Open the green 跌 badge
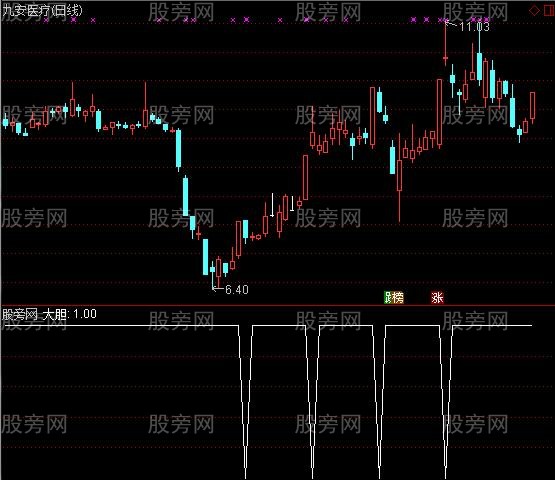 pos(388,298)
